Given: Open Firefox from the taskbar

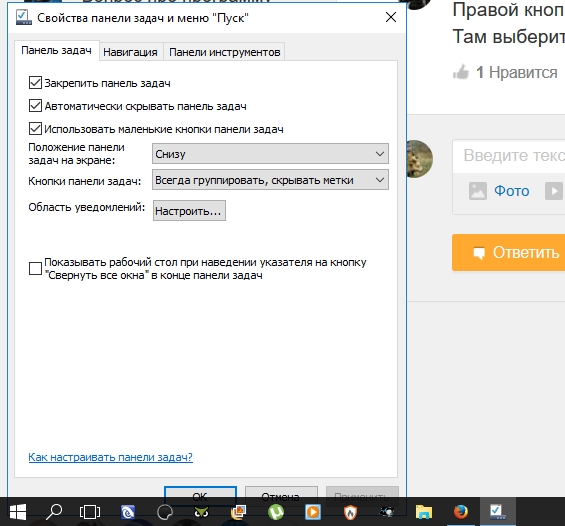Looking at the screenshot, I should [461, 512].
